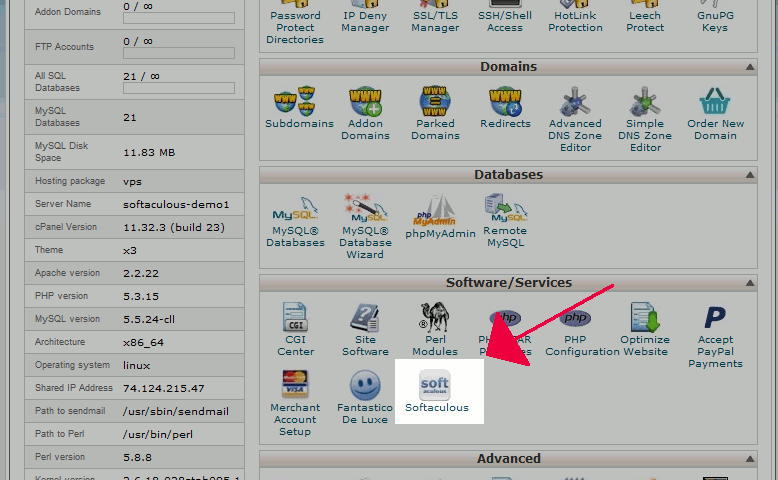Open Remote MySQL settings

[x=505, y=221]
